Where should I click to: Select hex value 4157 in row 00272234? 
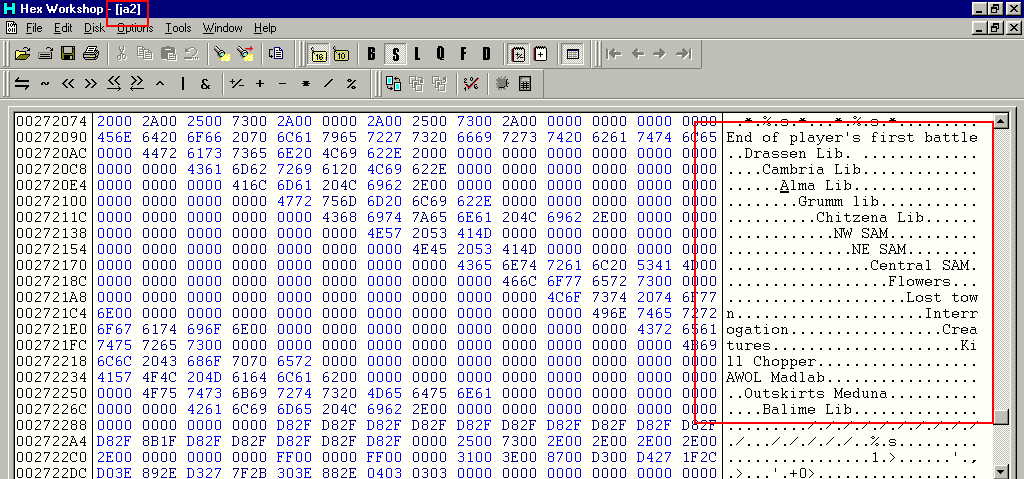(114, 377)
